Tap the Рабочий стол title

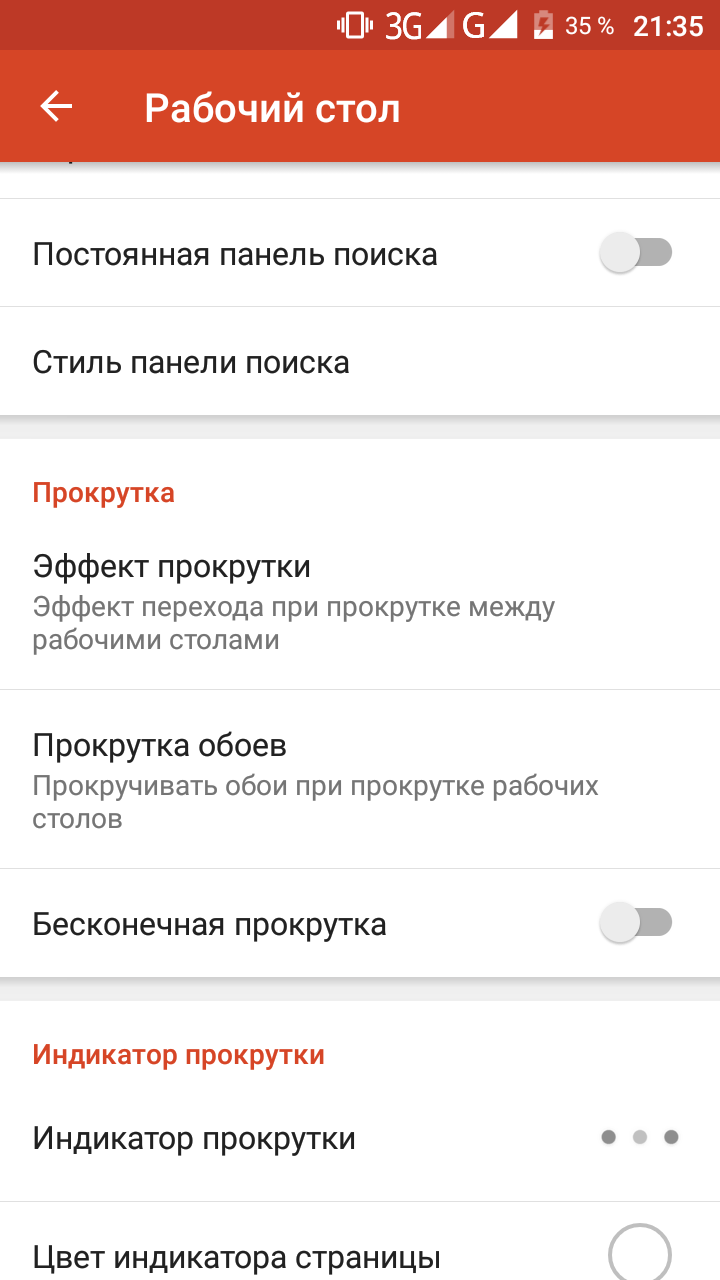(x=272, y=108)
